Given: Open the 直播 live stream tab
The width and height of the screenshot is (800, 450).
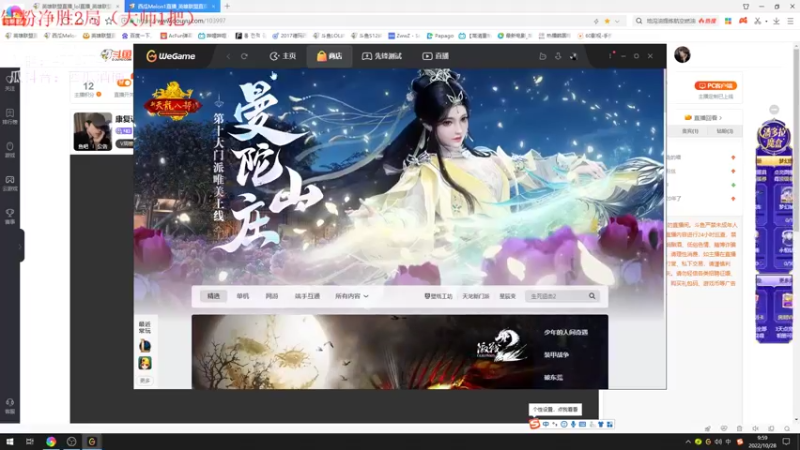Looking at the screenshot, I should 435,56.
